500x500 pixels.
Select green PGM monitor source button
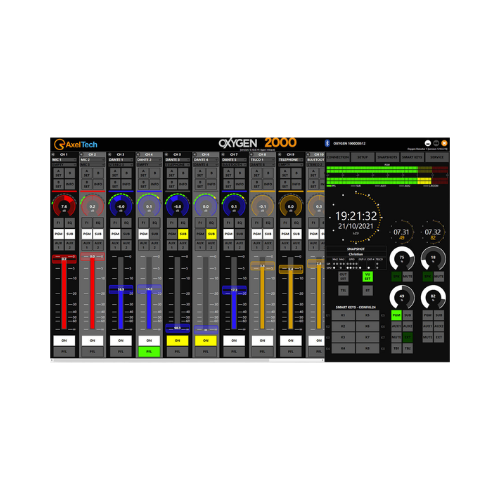click(x=396, y=315)
